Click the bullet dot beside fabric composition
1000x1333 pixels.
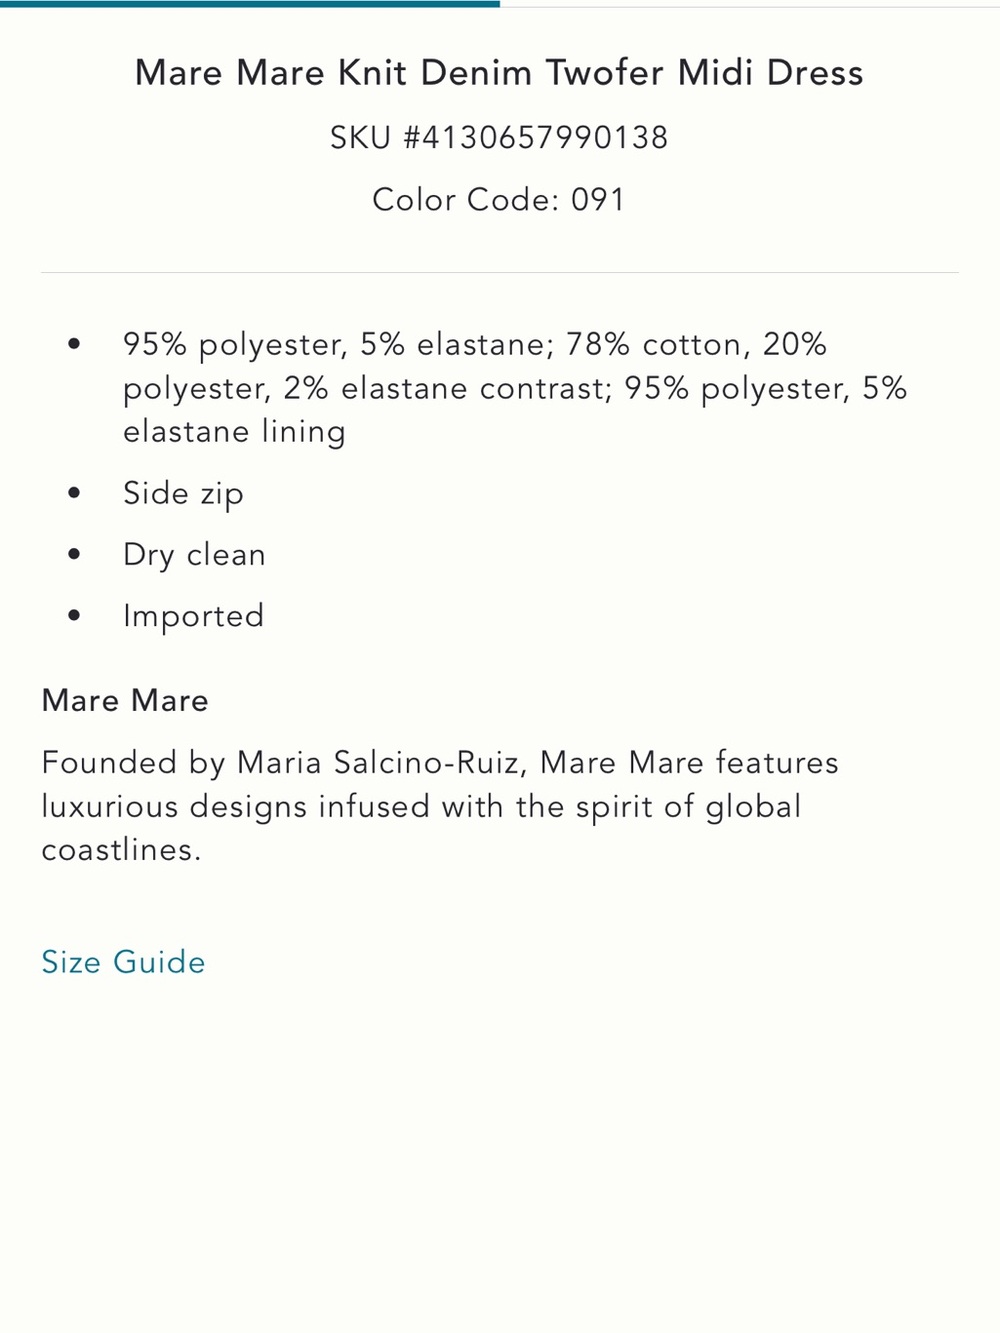[x=74, y=344]
